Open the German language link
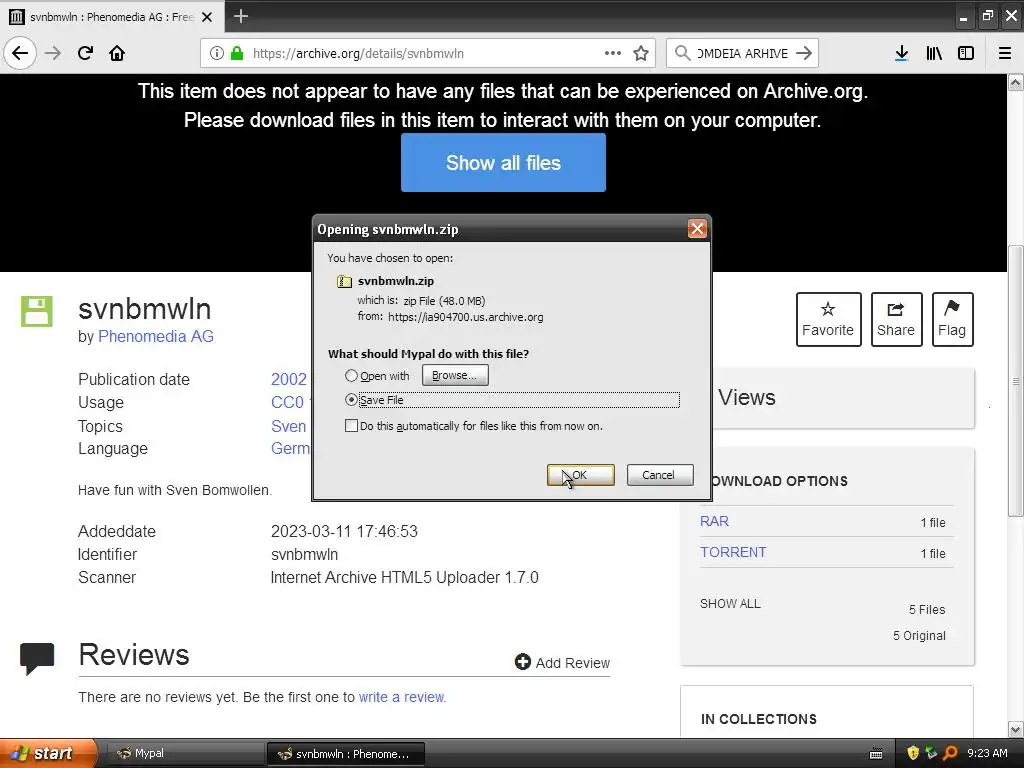Image resolution: width=1024 pixels, height=768 pixels. pos(291,449)
